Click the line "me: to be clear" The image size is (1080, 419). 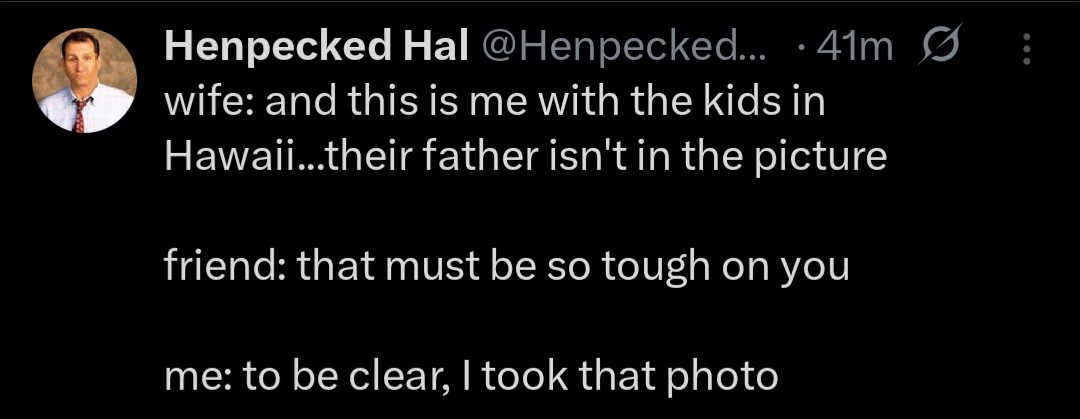tap(470, 375)
